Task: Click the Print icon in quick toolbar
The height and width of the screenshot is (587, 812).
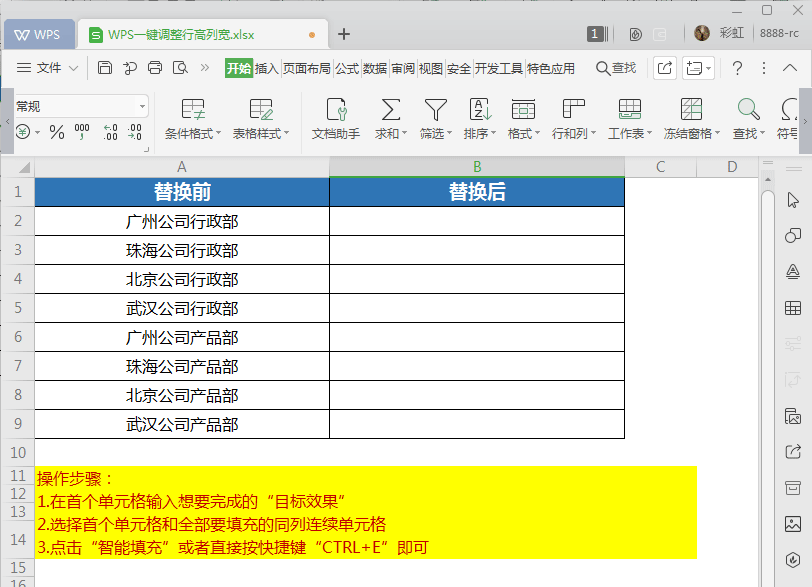Action: tap(155, 68)
